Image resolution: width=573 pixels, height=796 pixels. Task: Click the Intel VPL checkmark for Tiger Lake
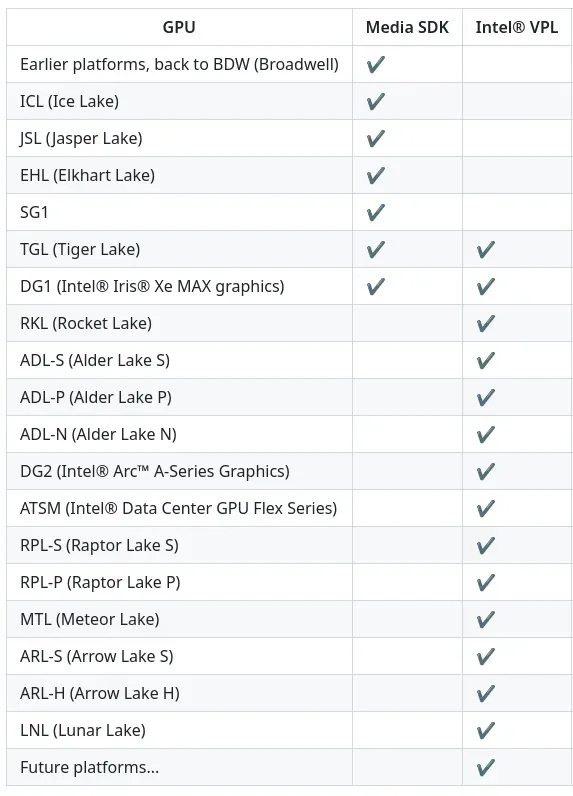point(486,249)
